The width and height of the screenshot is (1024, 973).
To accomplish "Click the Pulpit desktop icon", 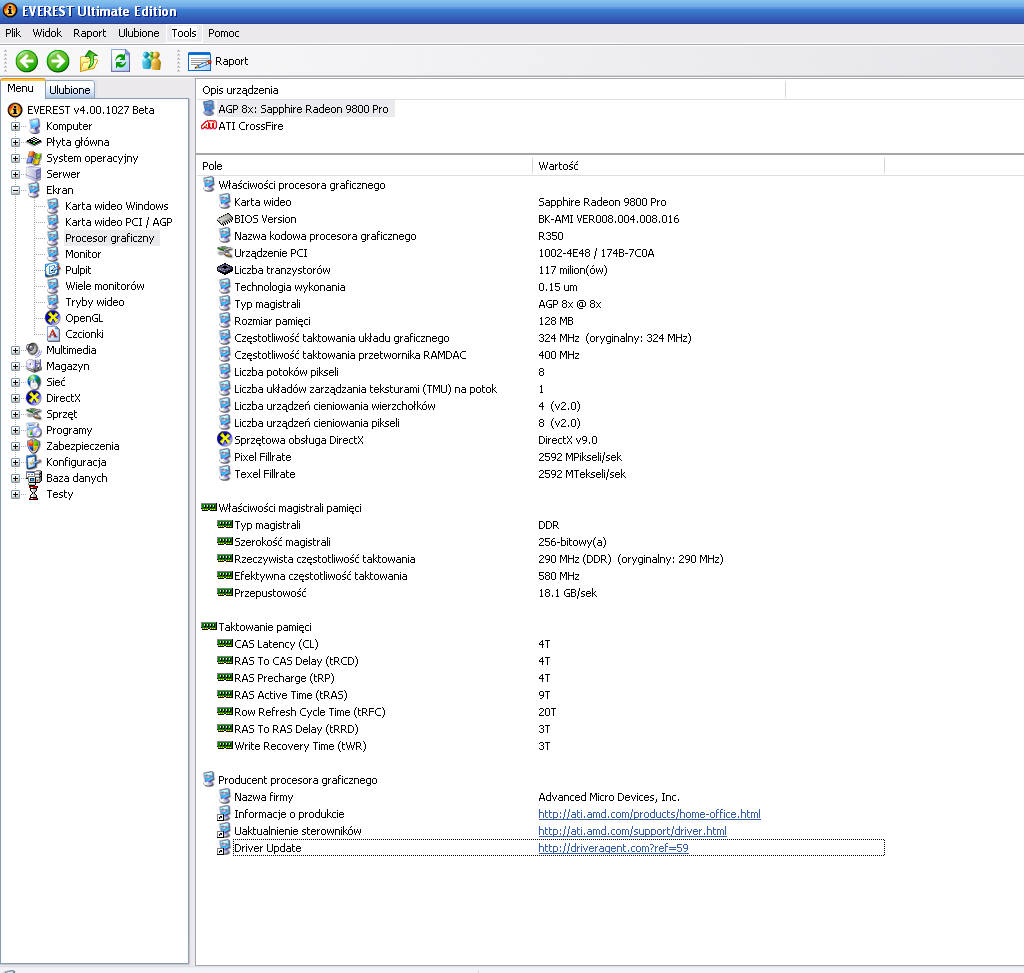I will 52,270.
